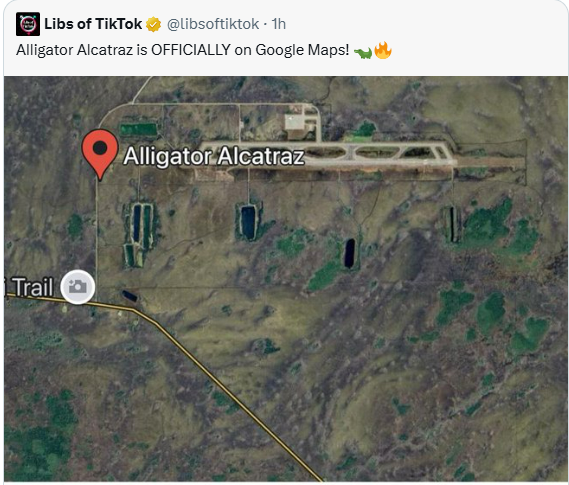Image resolution: width=569 pixels, height=485 pixels.
Task: Open the Libs of TikTok display name
Action: [93, 24]
